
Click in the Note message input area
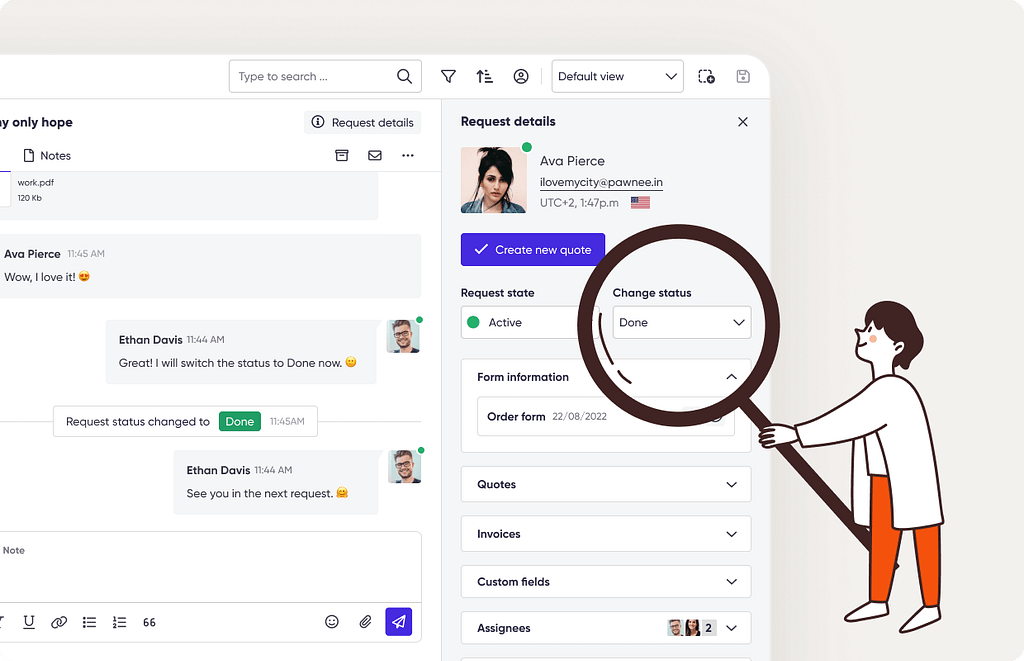pos(209,567)
